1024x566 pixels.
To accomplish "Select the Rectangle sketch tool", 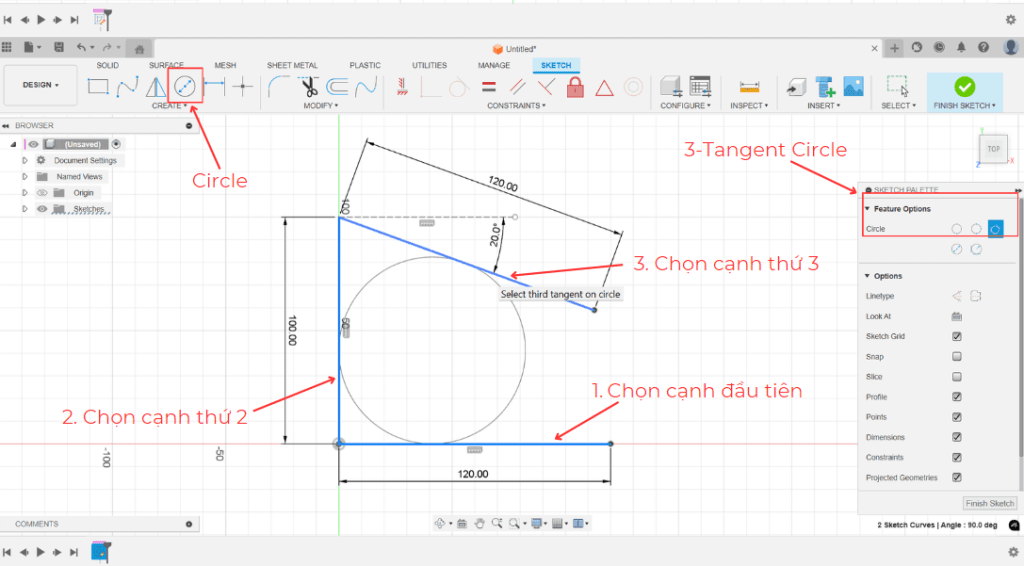I will pyautogui.click(x=98, y=86).
